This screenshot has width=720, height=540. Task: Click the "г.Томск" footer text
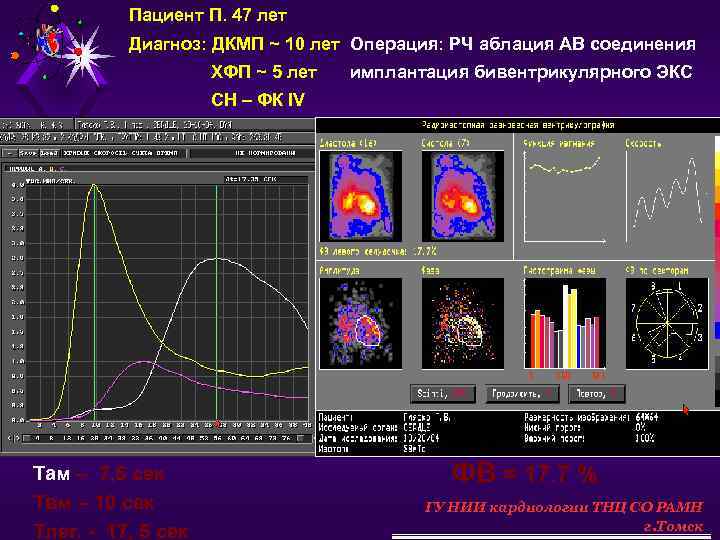[673, 527]
